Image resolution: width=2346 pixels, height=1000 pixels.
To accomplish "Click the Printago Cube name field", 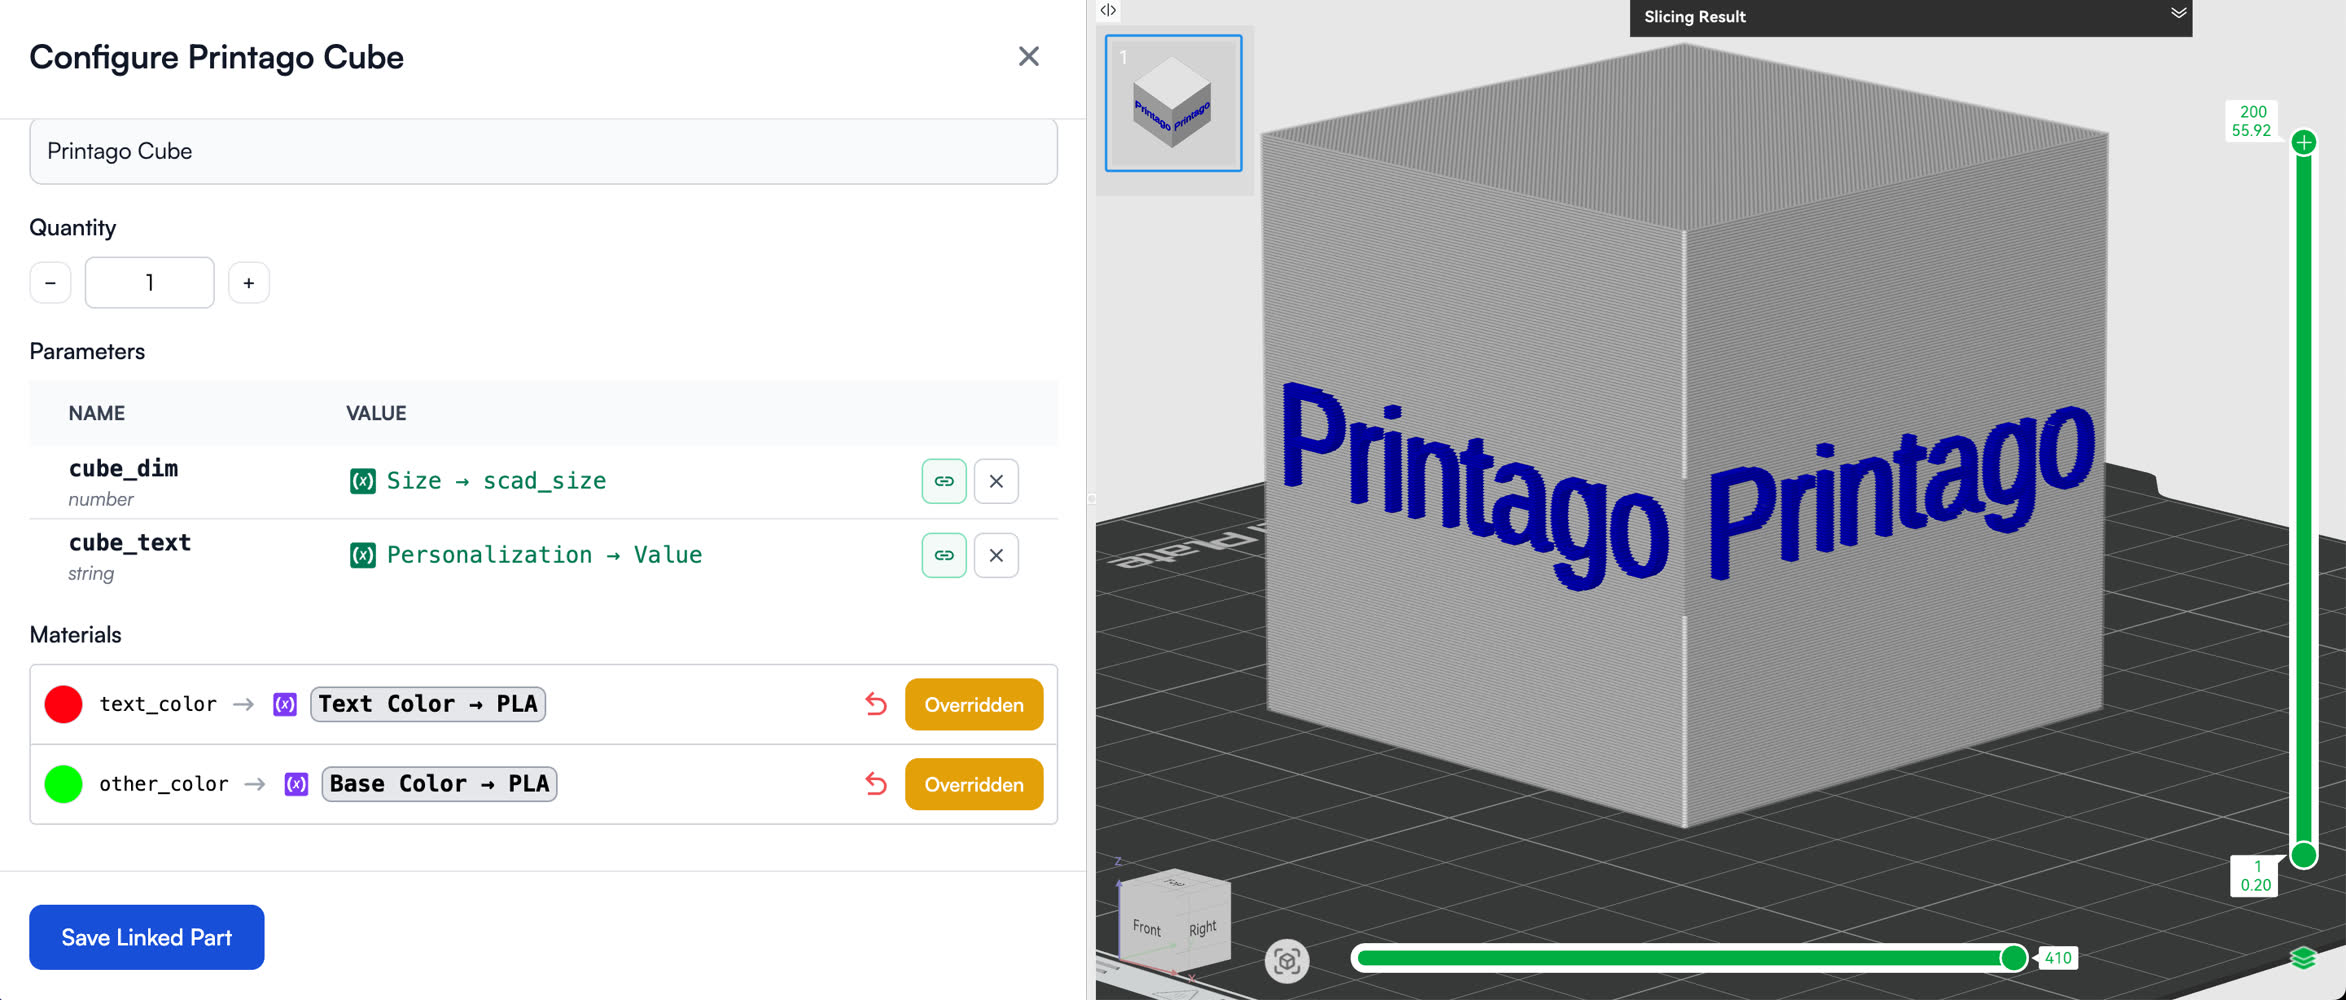I will pos(543,151).
